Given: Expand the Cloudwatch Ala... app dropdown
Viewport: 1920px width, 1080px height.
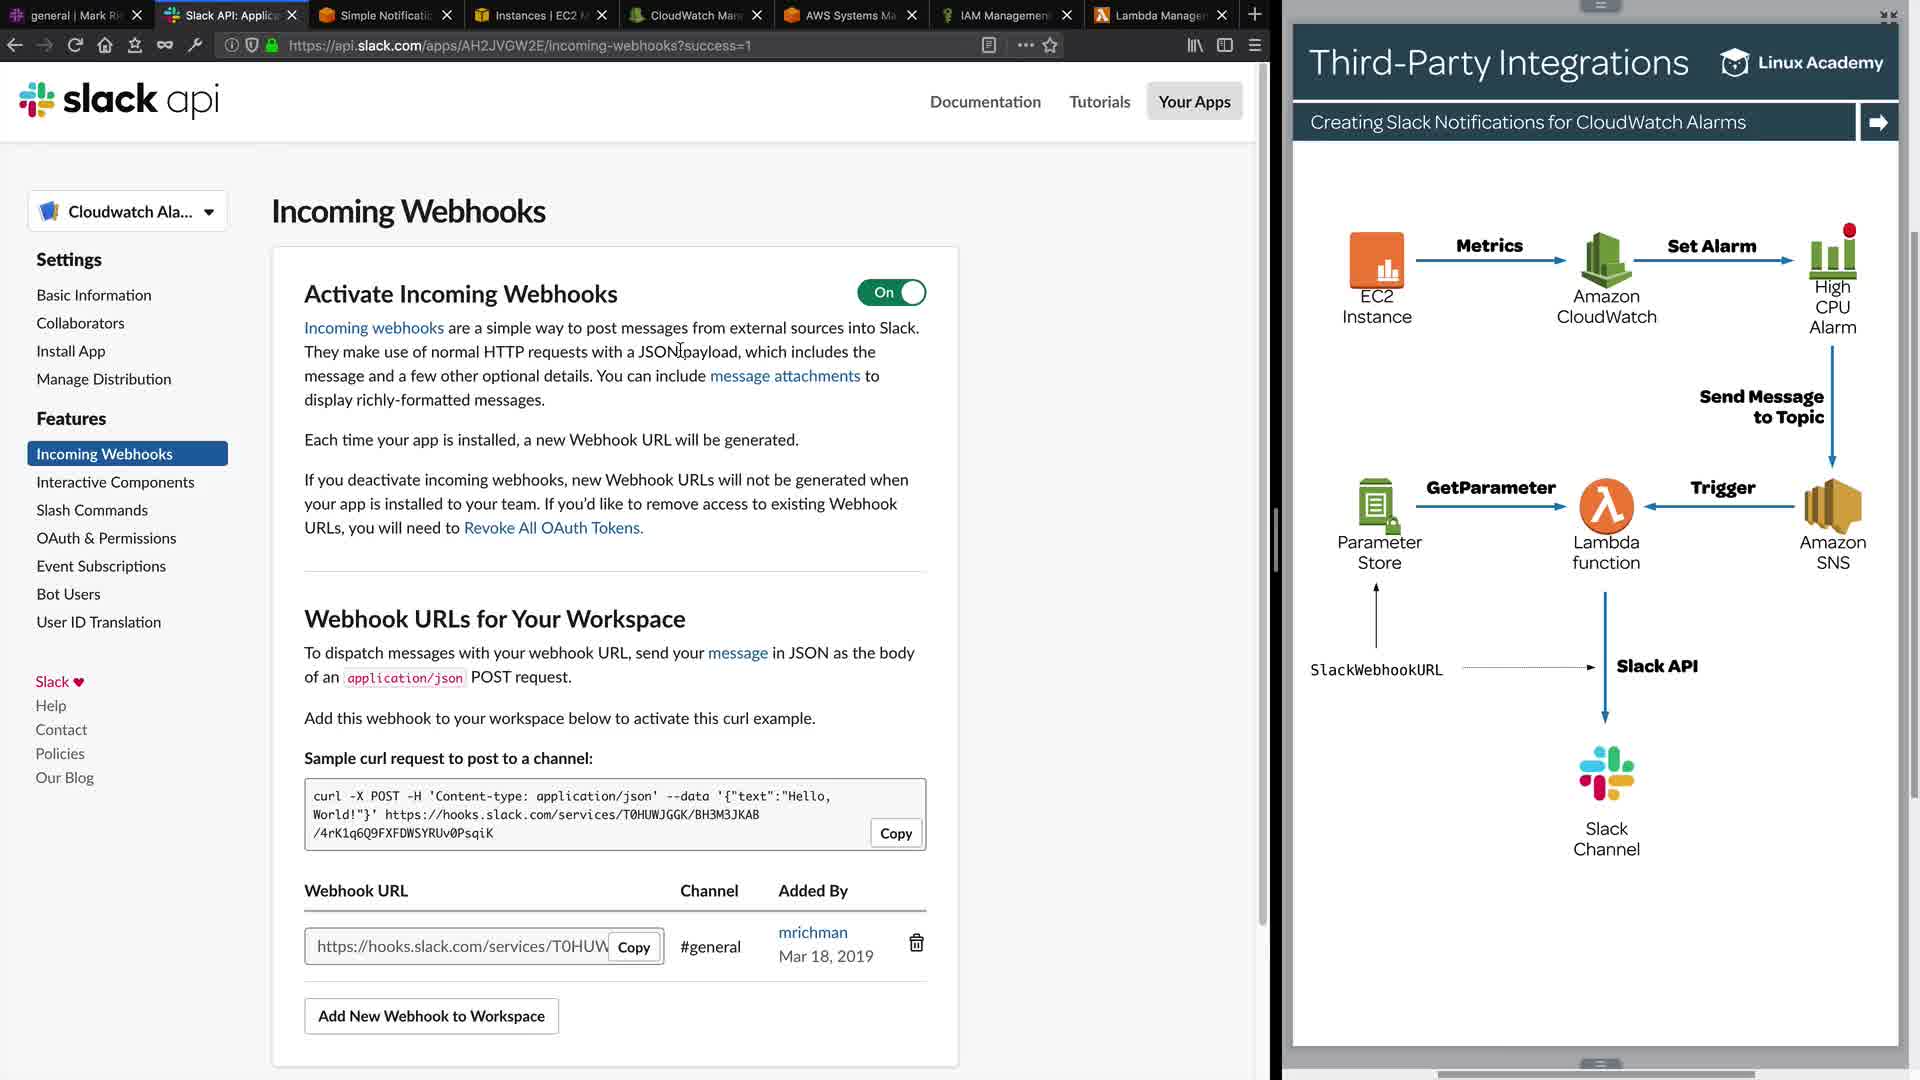Looking at the screenshot, I should click(128, 212).
